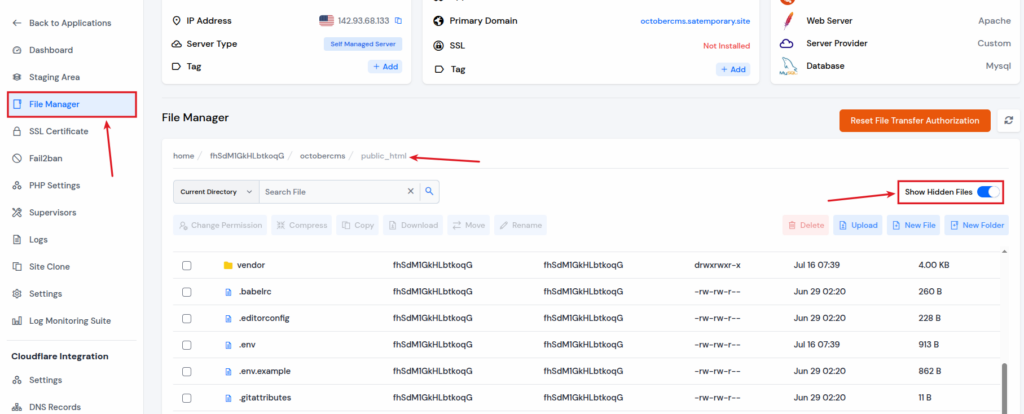This screenshot has width=1024, height=414.
Task: Select File Manager sidebar item
Action: (72, 104)
